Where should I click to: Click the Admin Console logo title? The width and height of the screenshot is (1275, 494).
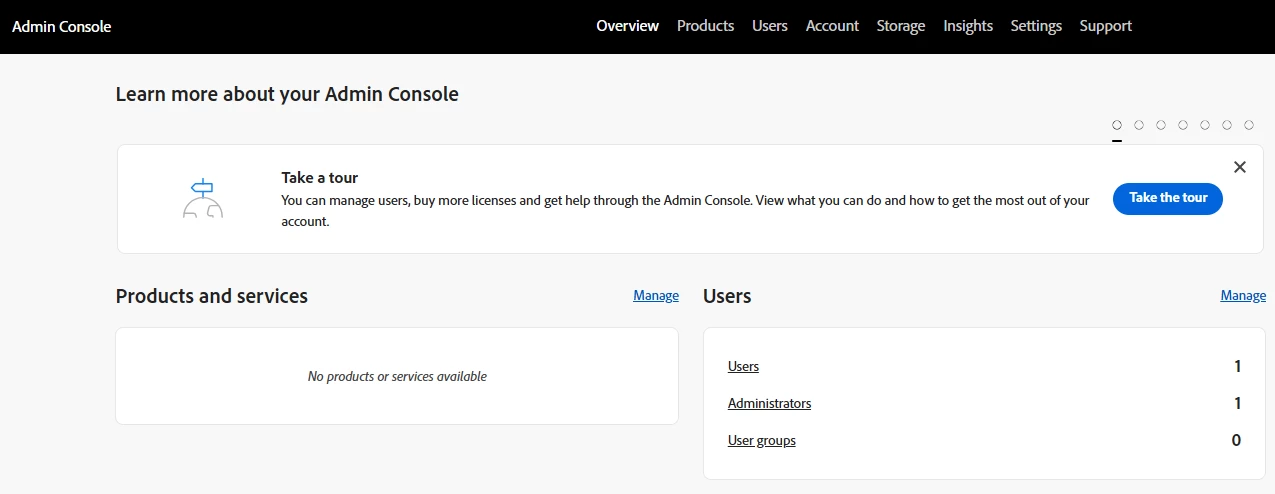pos(62,27)
